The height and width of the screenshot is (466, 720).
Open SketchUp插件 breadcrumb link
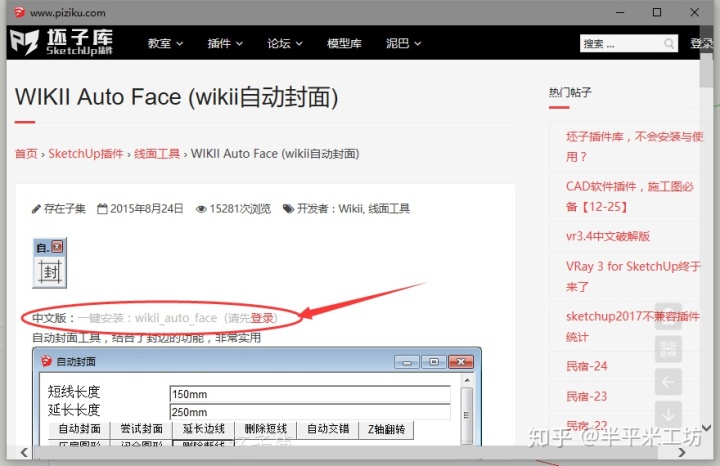pos(86,154)
